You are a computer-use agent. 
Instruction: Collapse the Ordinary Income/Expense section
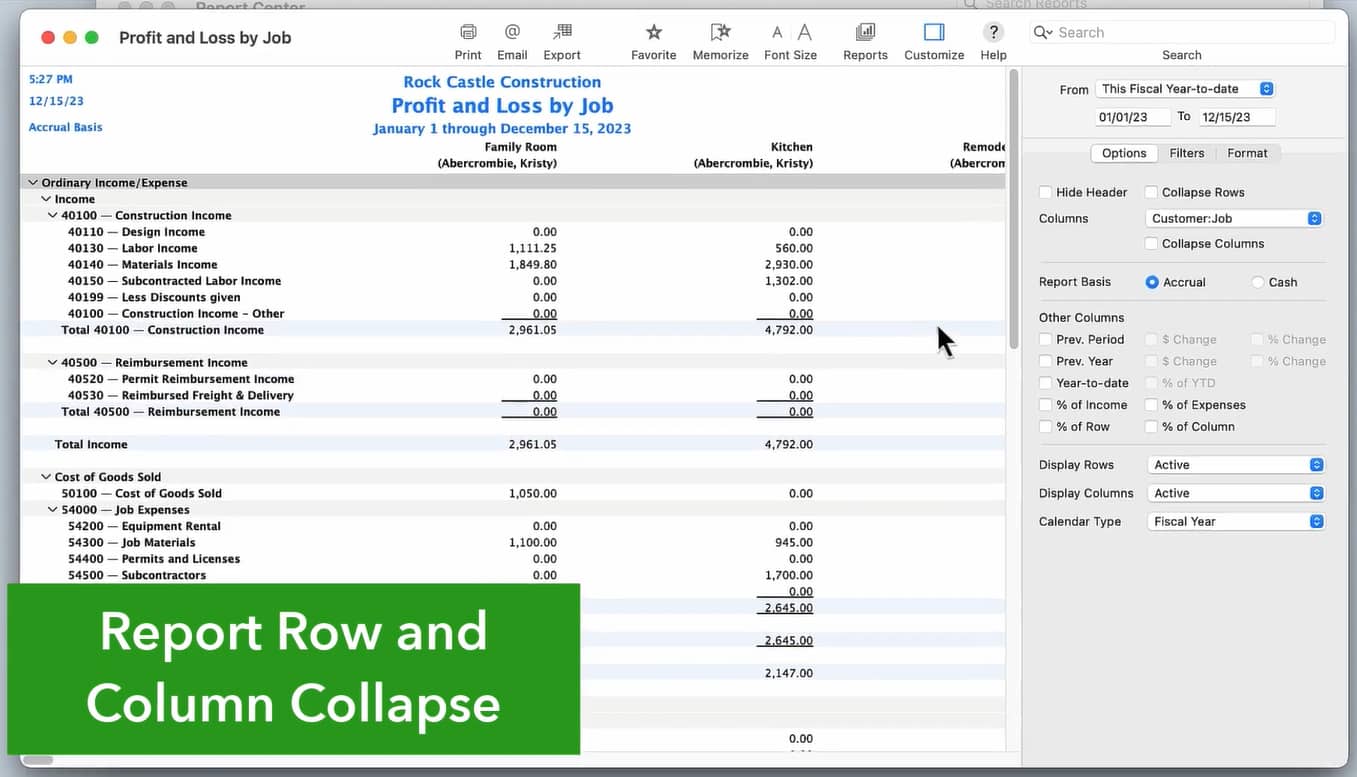click(x=33, y=183)
